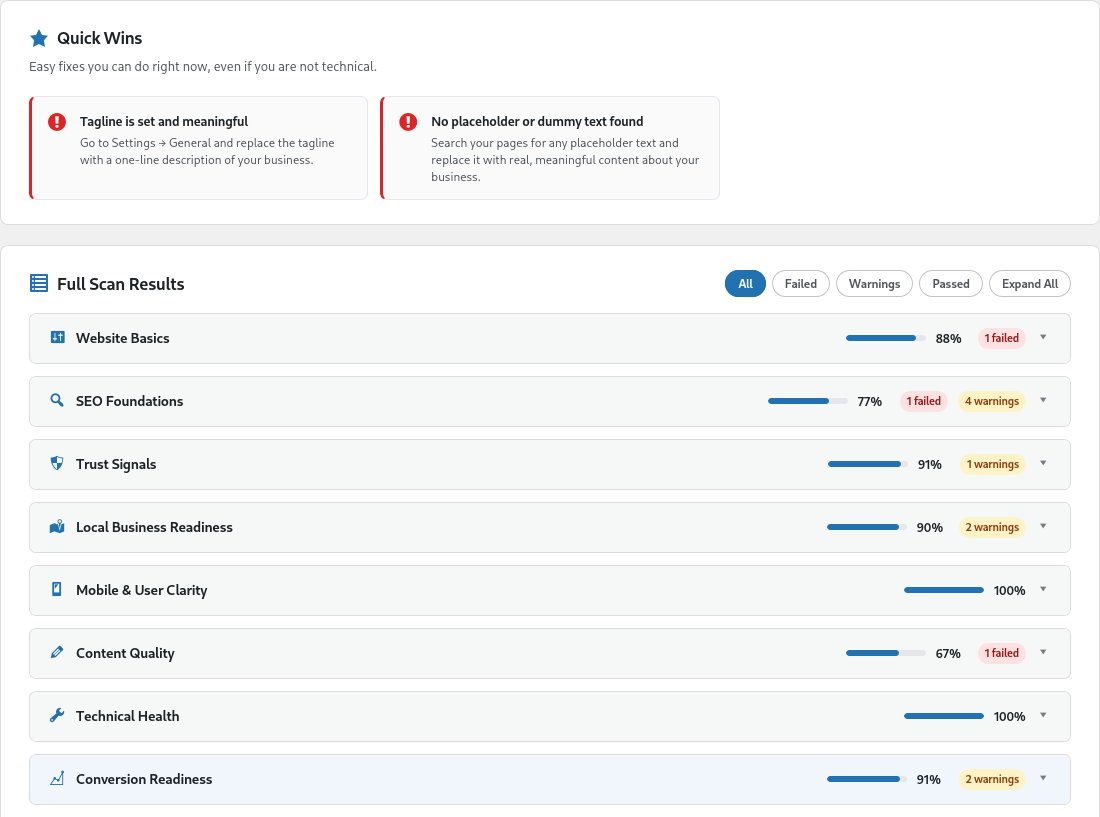Expand Local Business Readiness with its arrow
The image size is (1100, 817).
coord(1043,527)
